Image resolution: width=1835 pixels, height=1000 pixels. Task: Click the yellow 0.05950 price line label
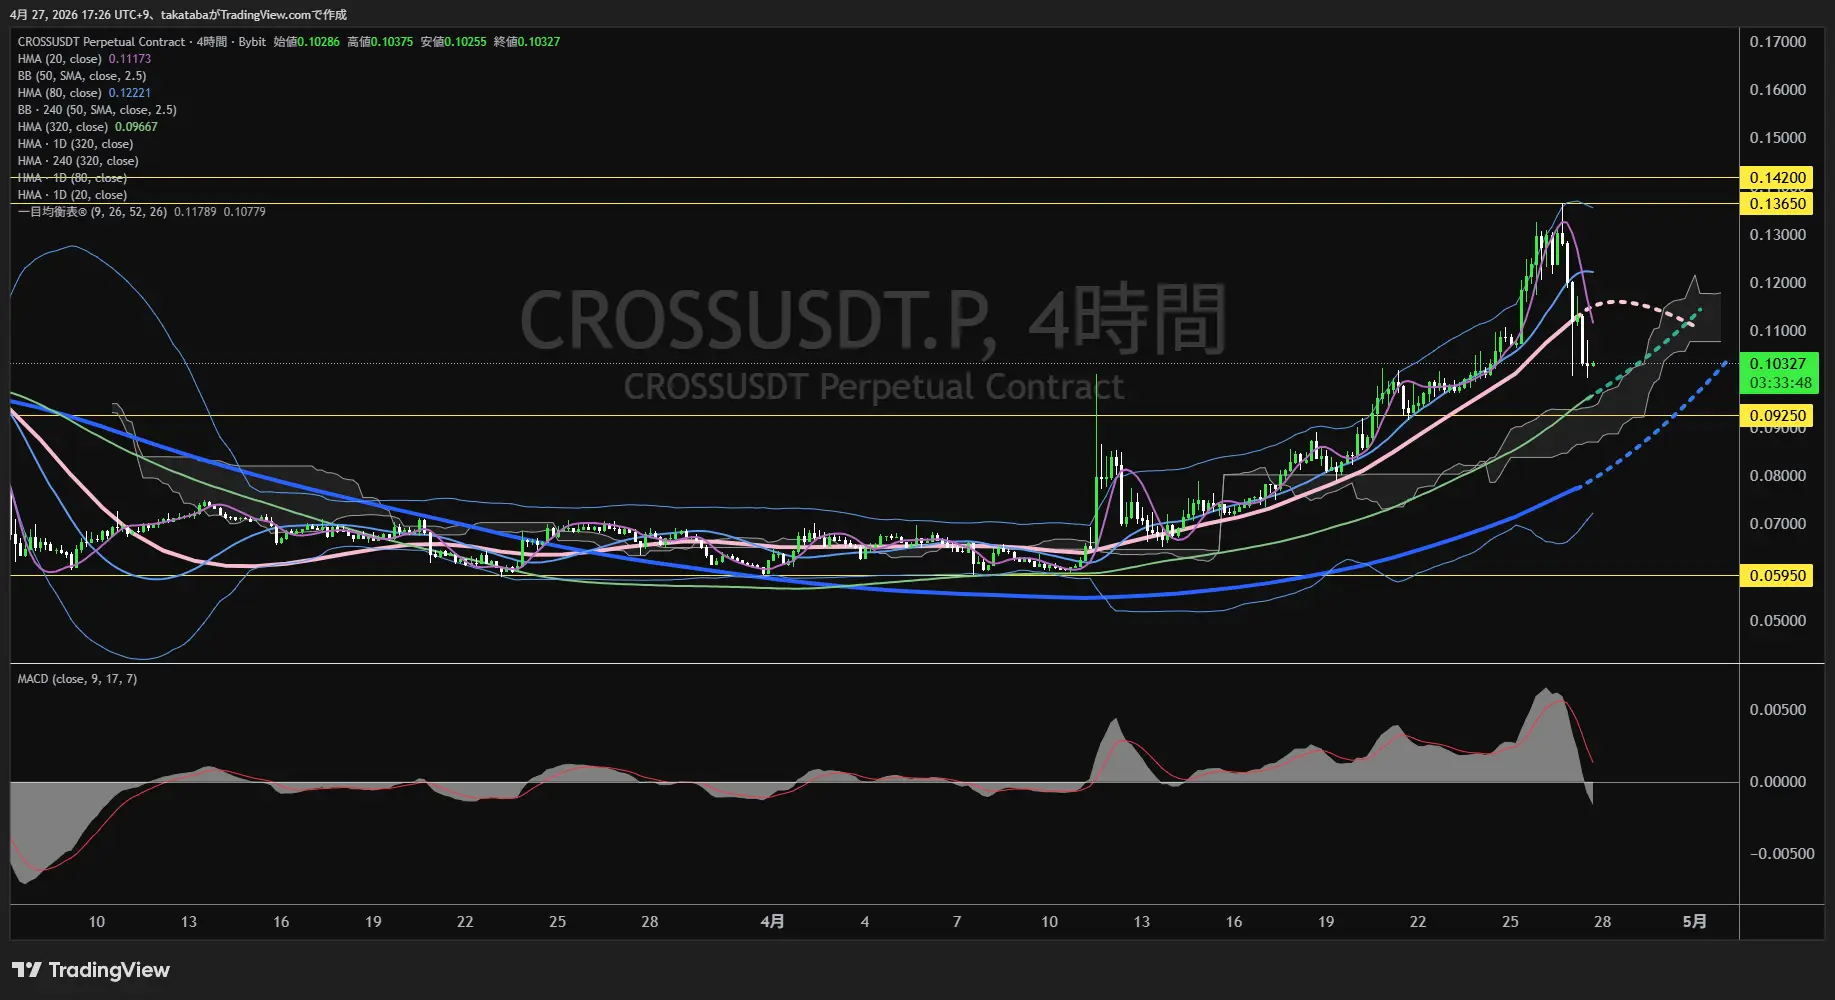(x=1777, y=576)
